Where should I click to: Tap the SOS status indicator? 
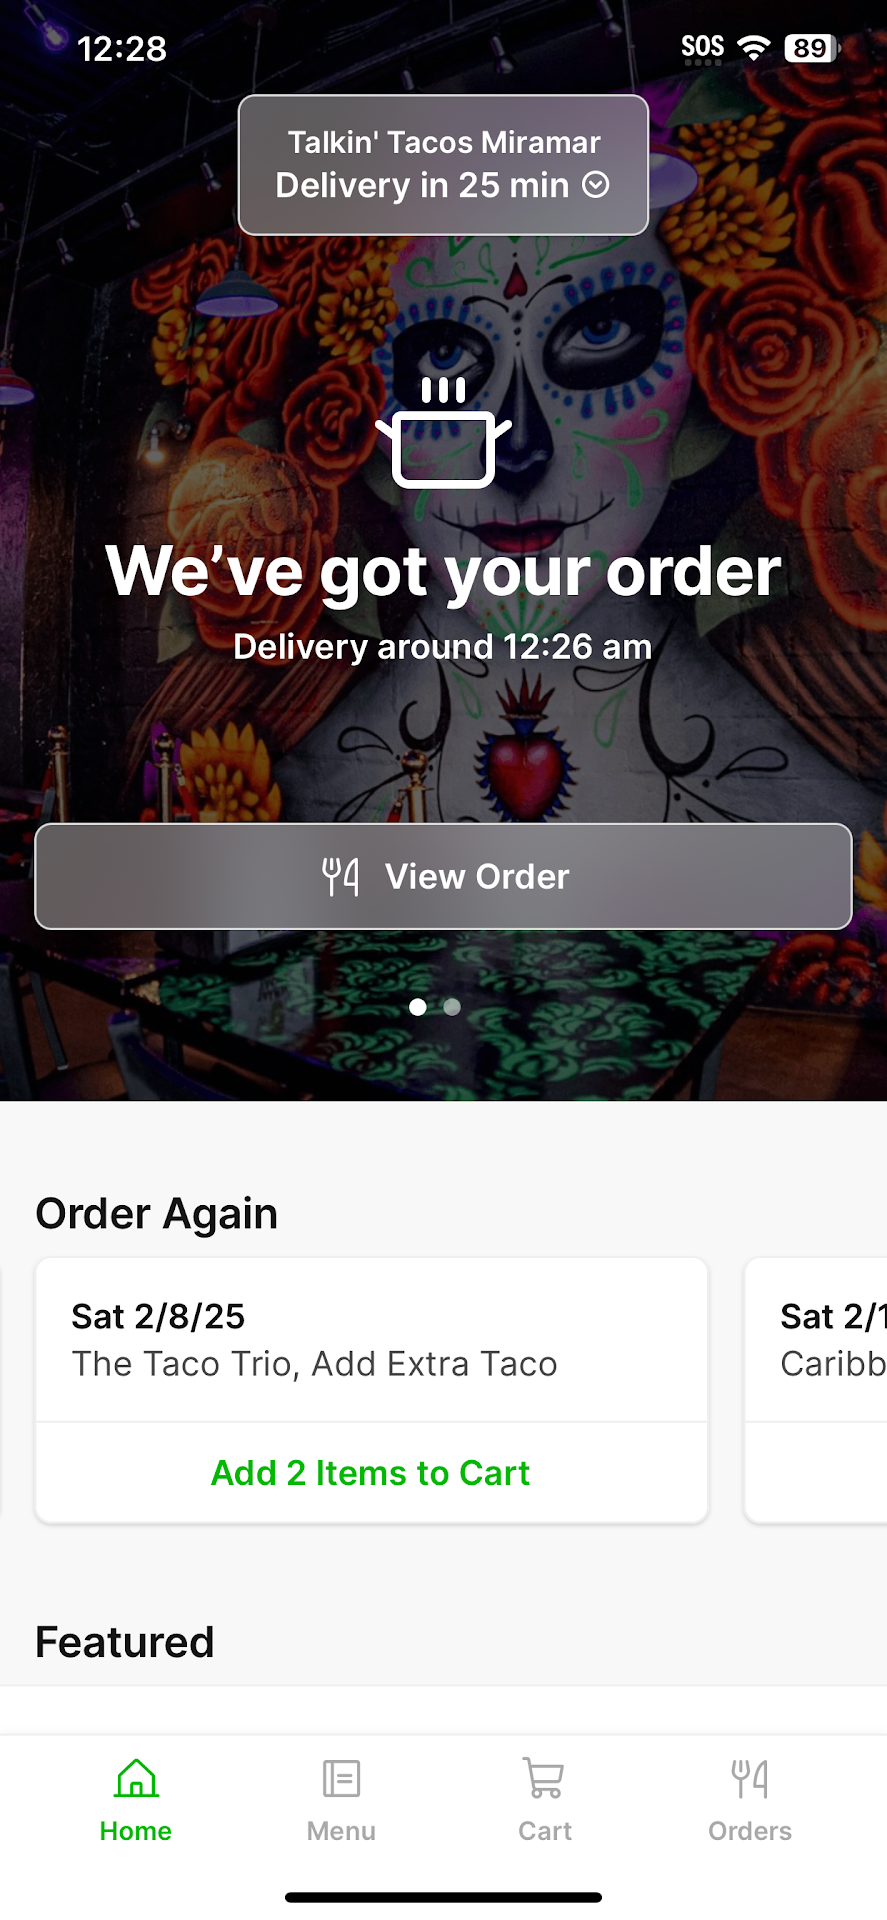(x=702, y=48)
